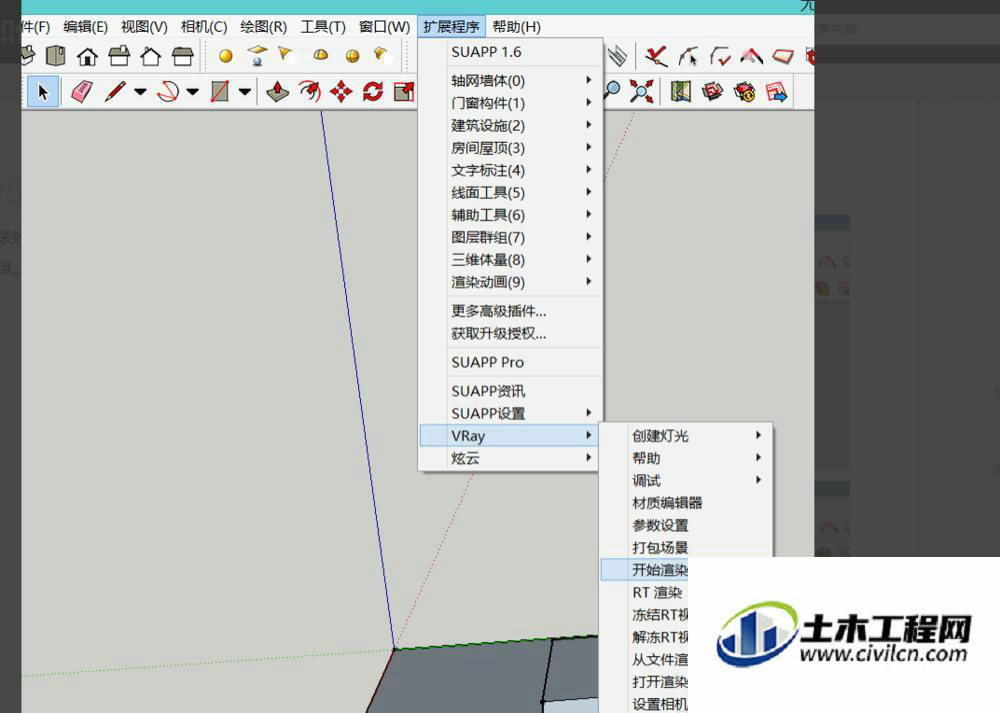
Task: Pick the pink Eraser tool
Action: click(x=81, y=92)
